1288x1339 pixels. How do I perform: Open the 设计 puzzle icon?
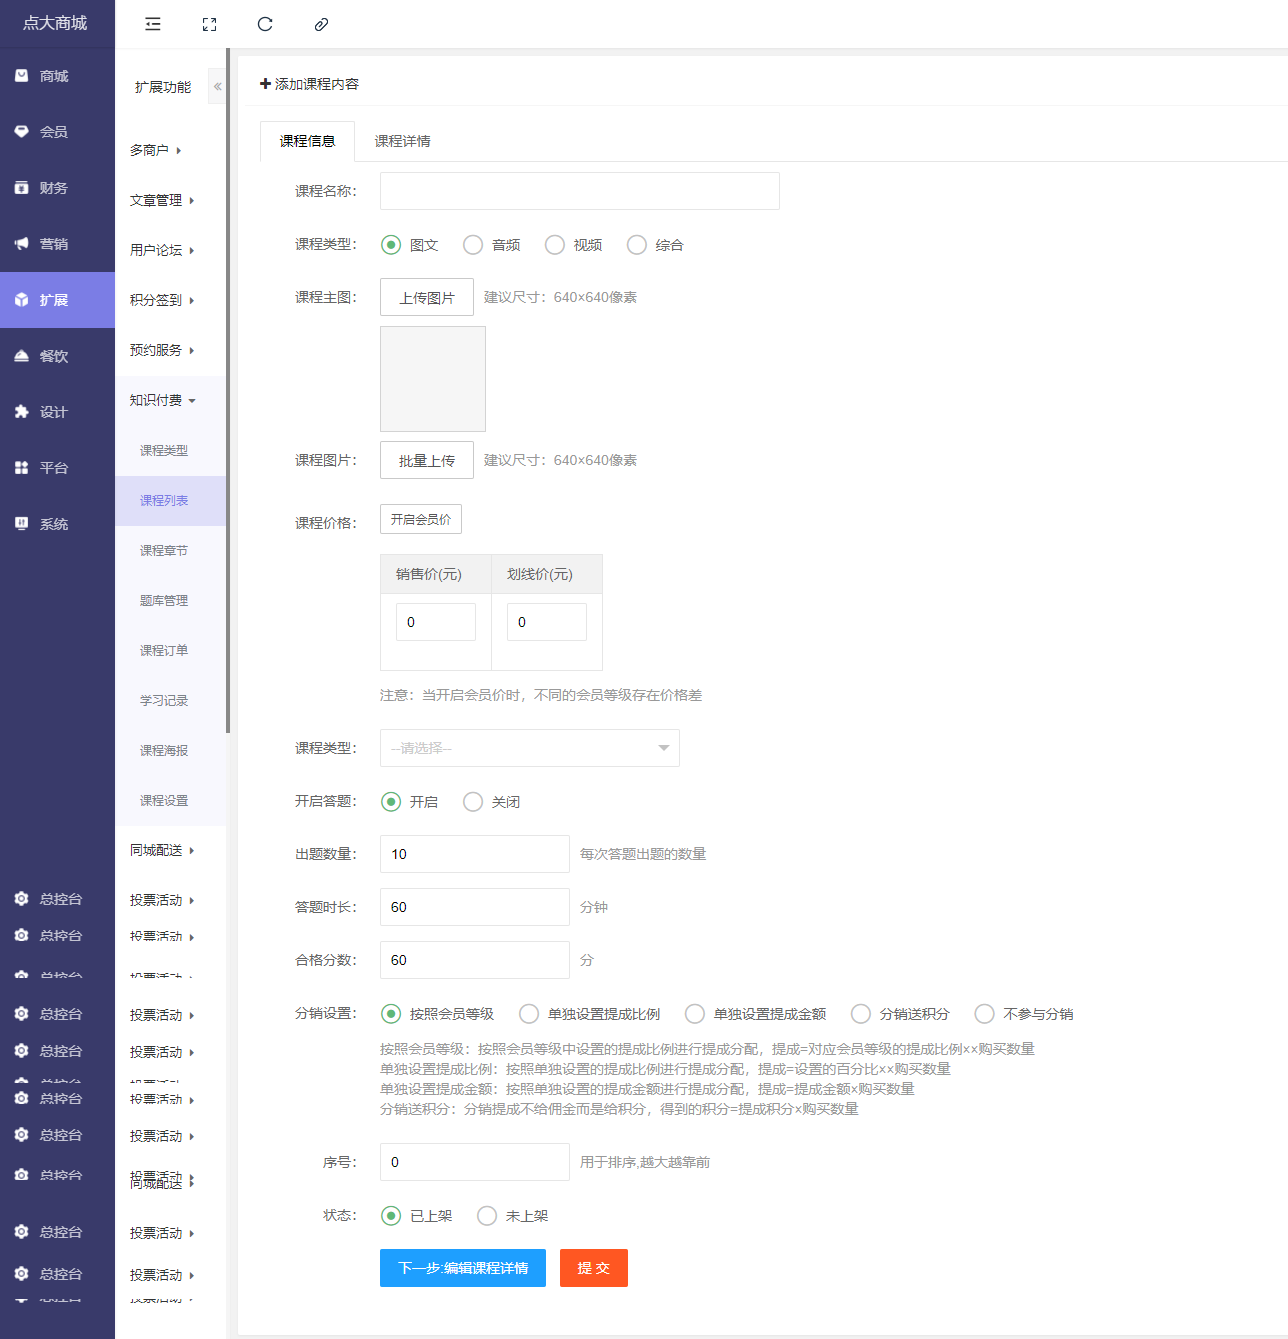tap(22, 412)
